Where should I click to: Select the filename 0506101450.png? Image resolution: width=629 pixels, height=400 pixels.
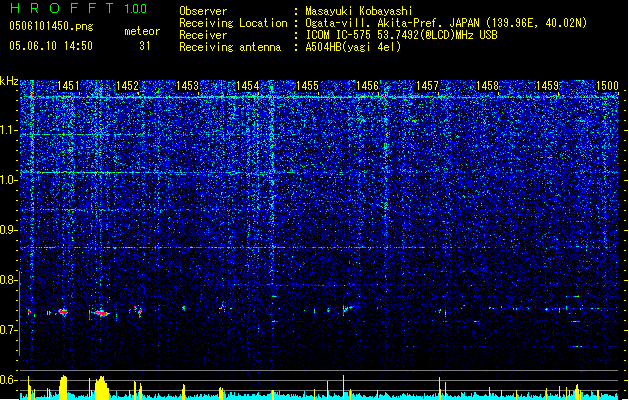coord(51,26)
